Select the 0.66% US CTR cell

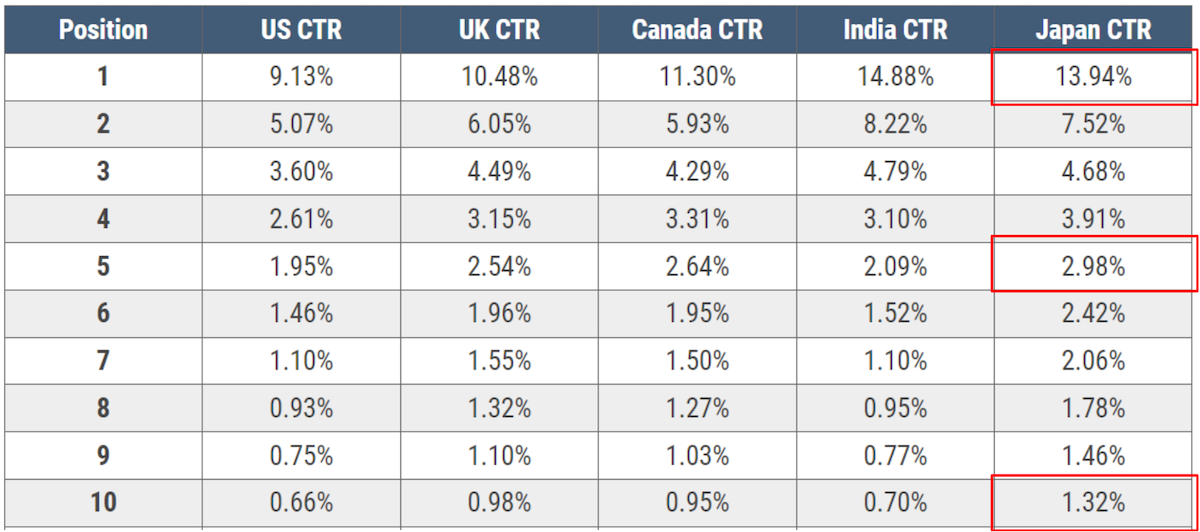coord(301,502)
